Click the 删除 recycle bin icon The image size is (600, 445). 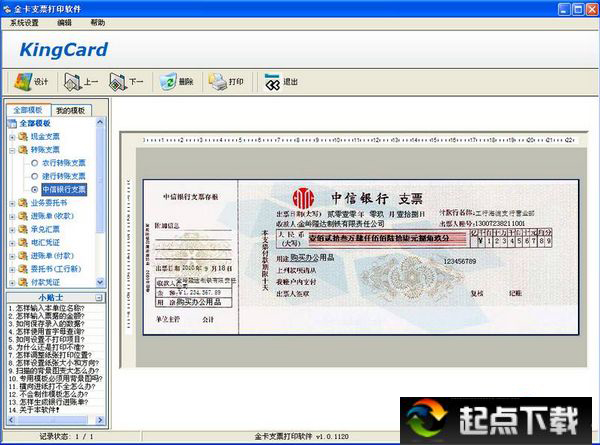[168, 82]
